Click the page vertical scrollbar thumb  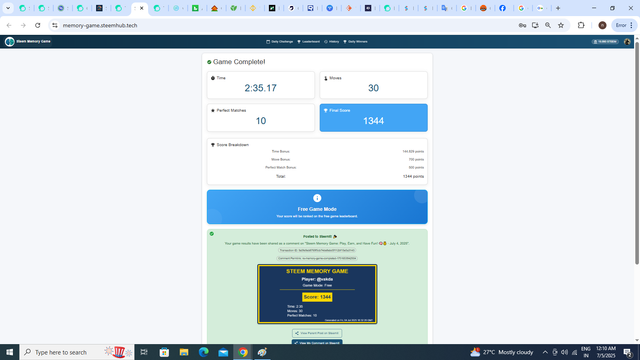pos(637,153)
